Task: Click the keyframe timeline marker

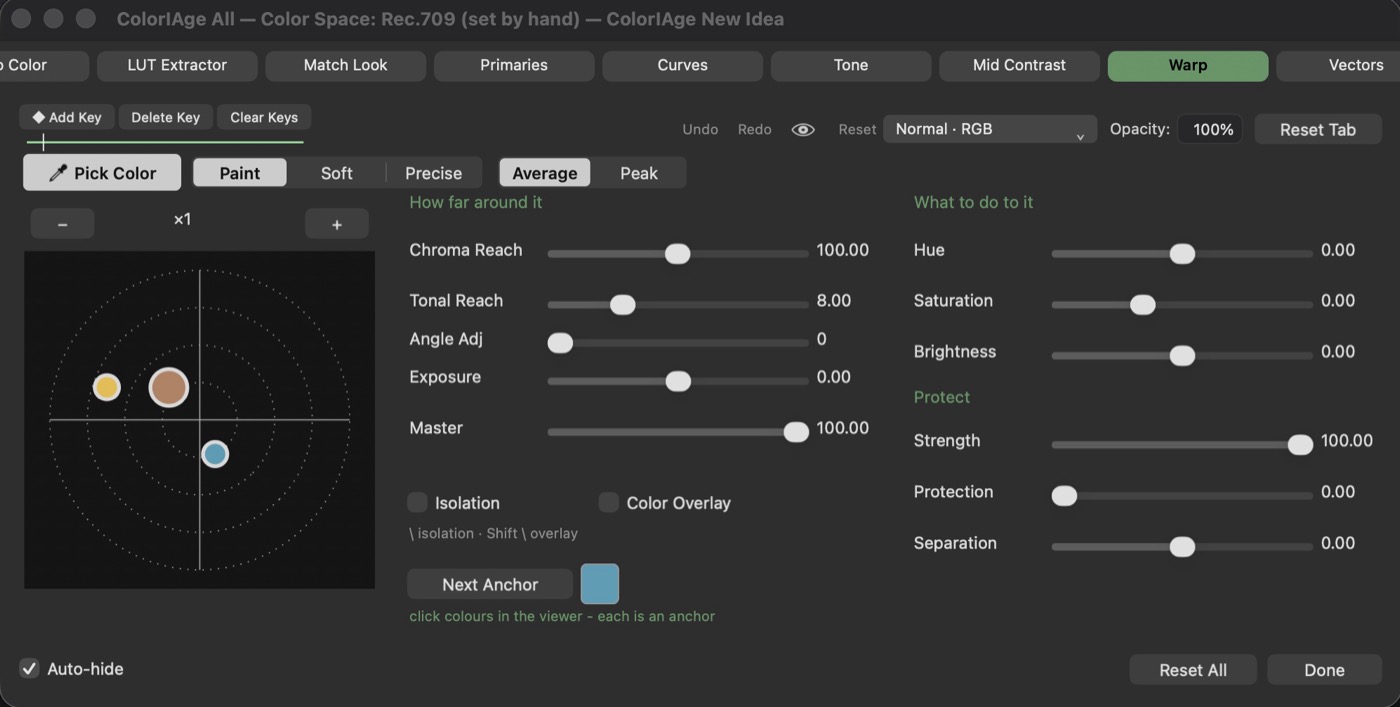Action: (43, 141)
